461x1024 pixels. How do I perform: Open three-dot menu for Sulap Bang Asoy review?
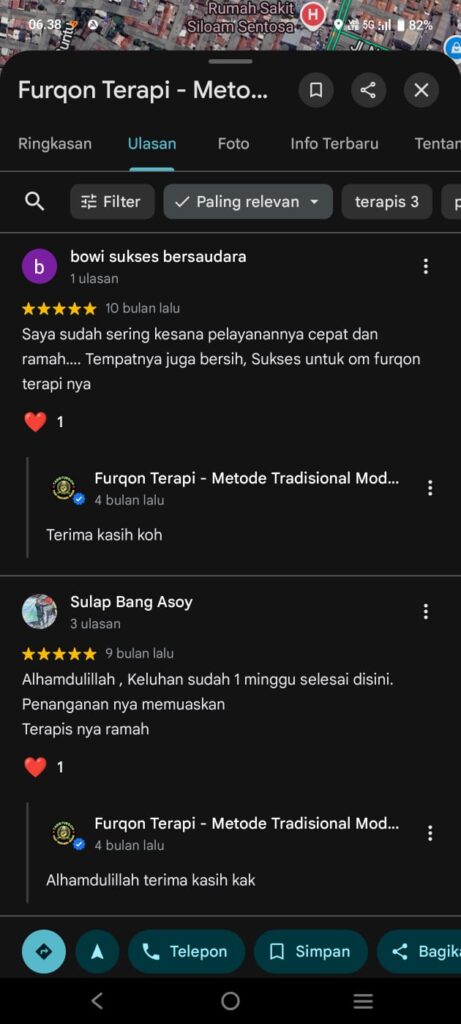point(426,611)
